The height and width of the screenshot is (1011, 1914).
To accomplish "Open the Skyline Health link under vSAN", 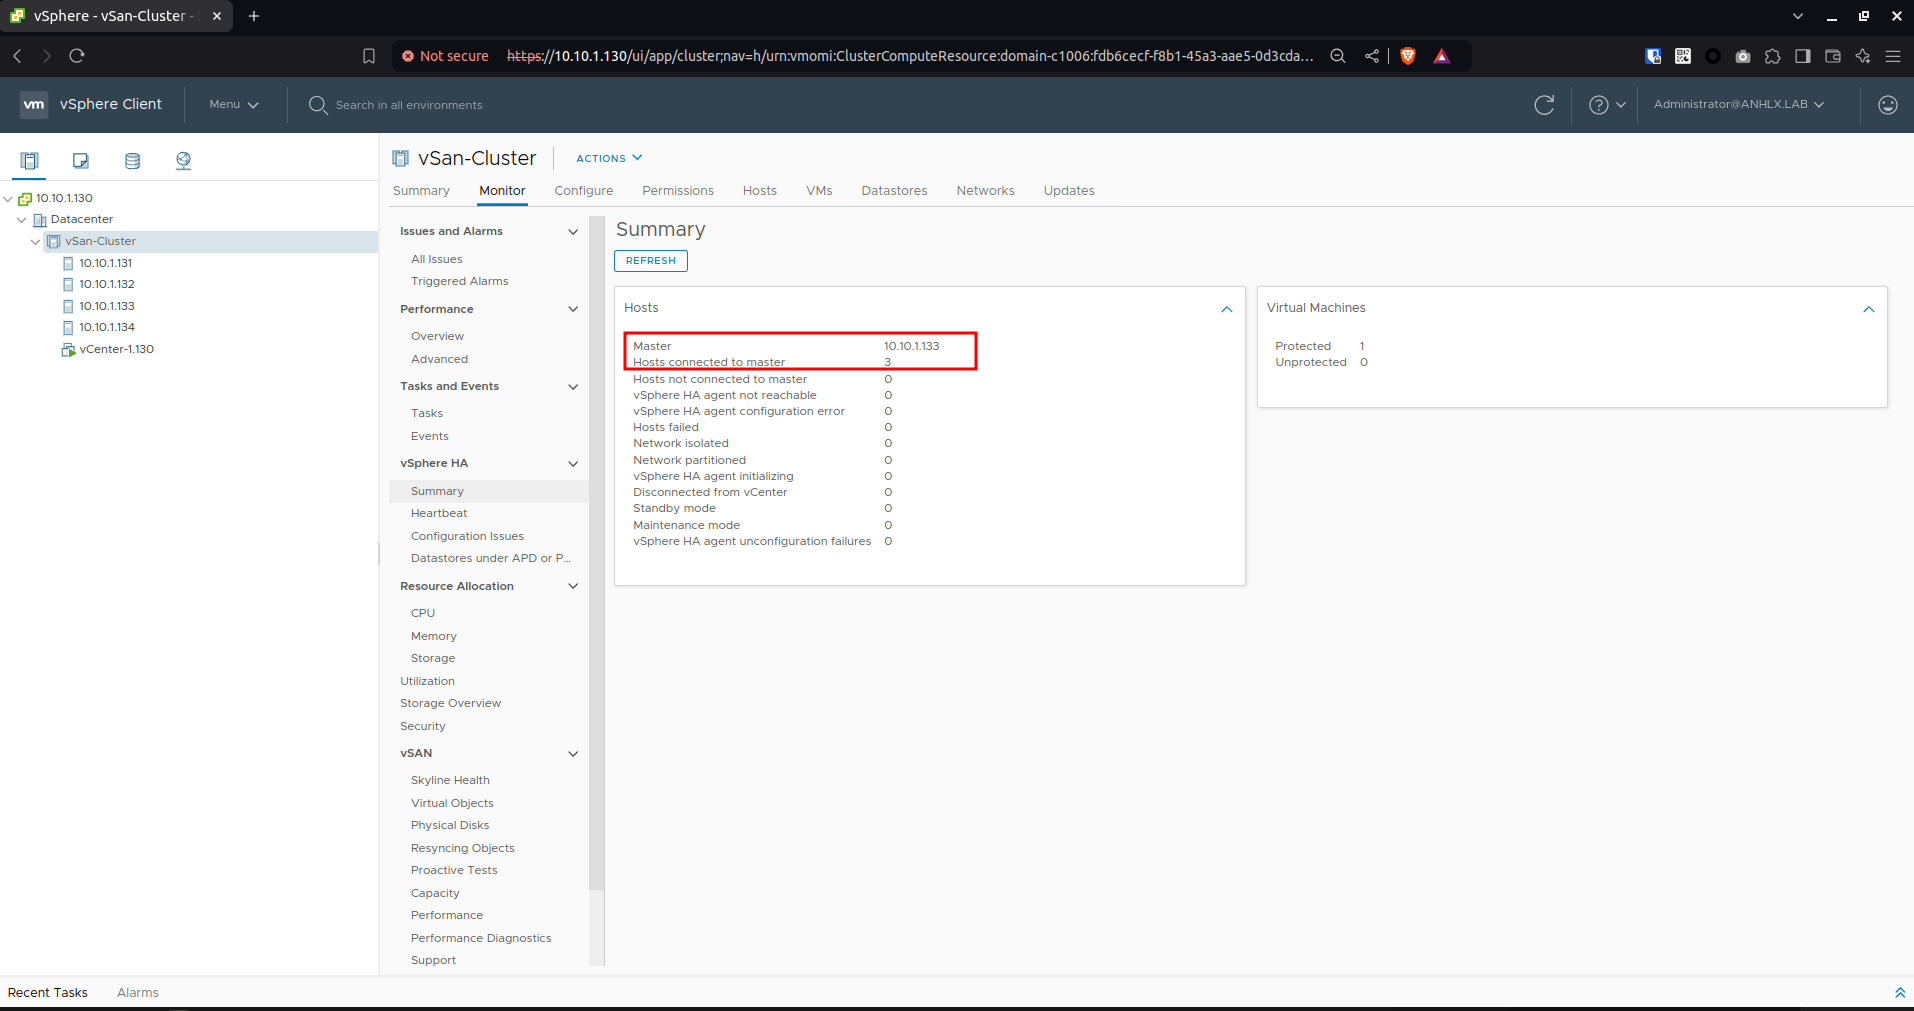I will [x=450, y=780].
